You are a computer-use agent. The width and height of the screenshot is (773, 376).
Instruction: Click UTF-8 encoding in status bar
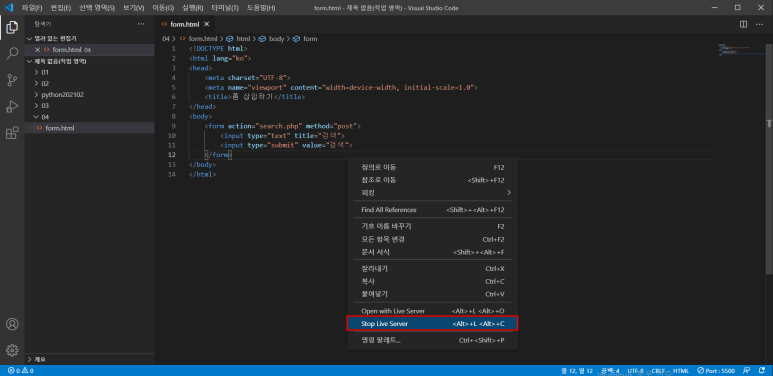point(636,371)
